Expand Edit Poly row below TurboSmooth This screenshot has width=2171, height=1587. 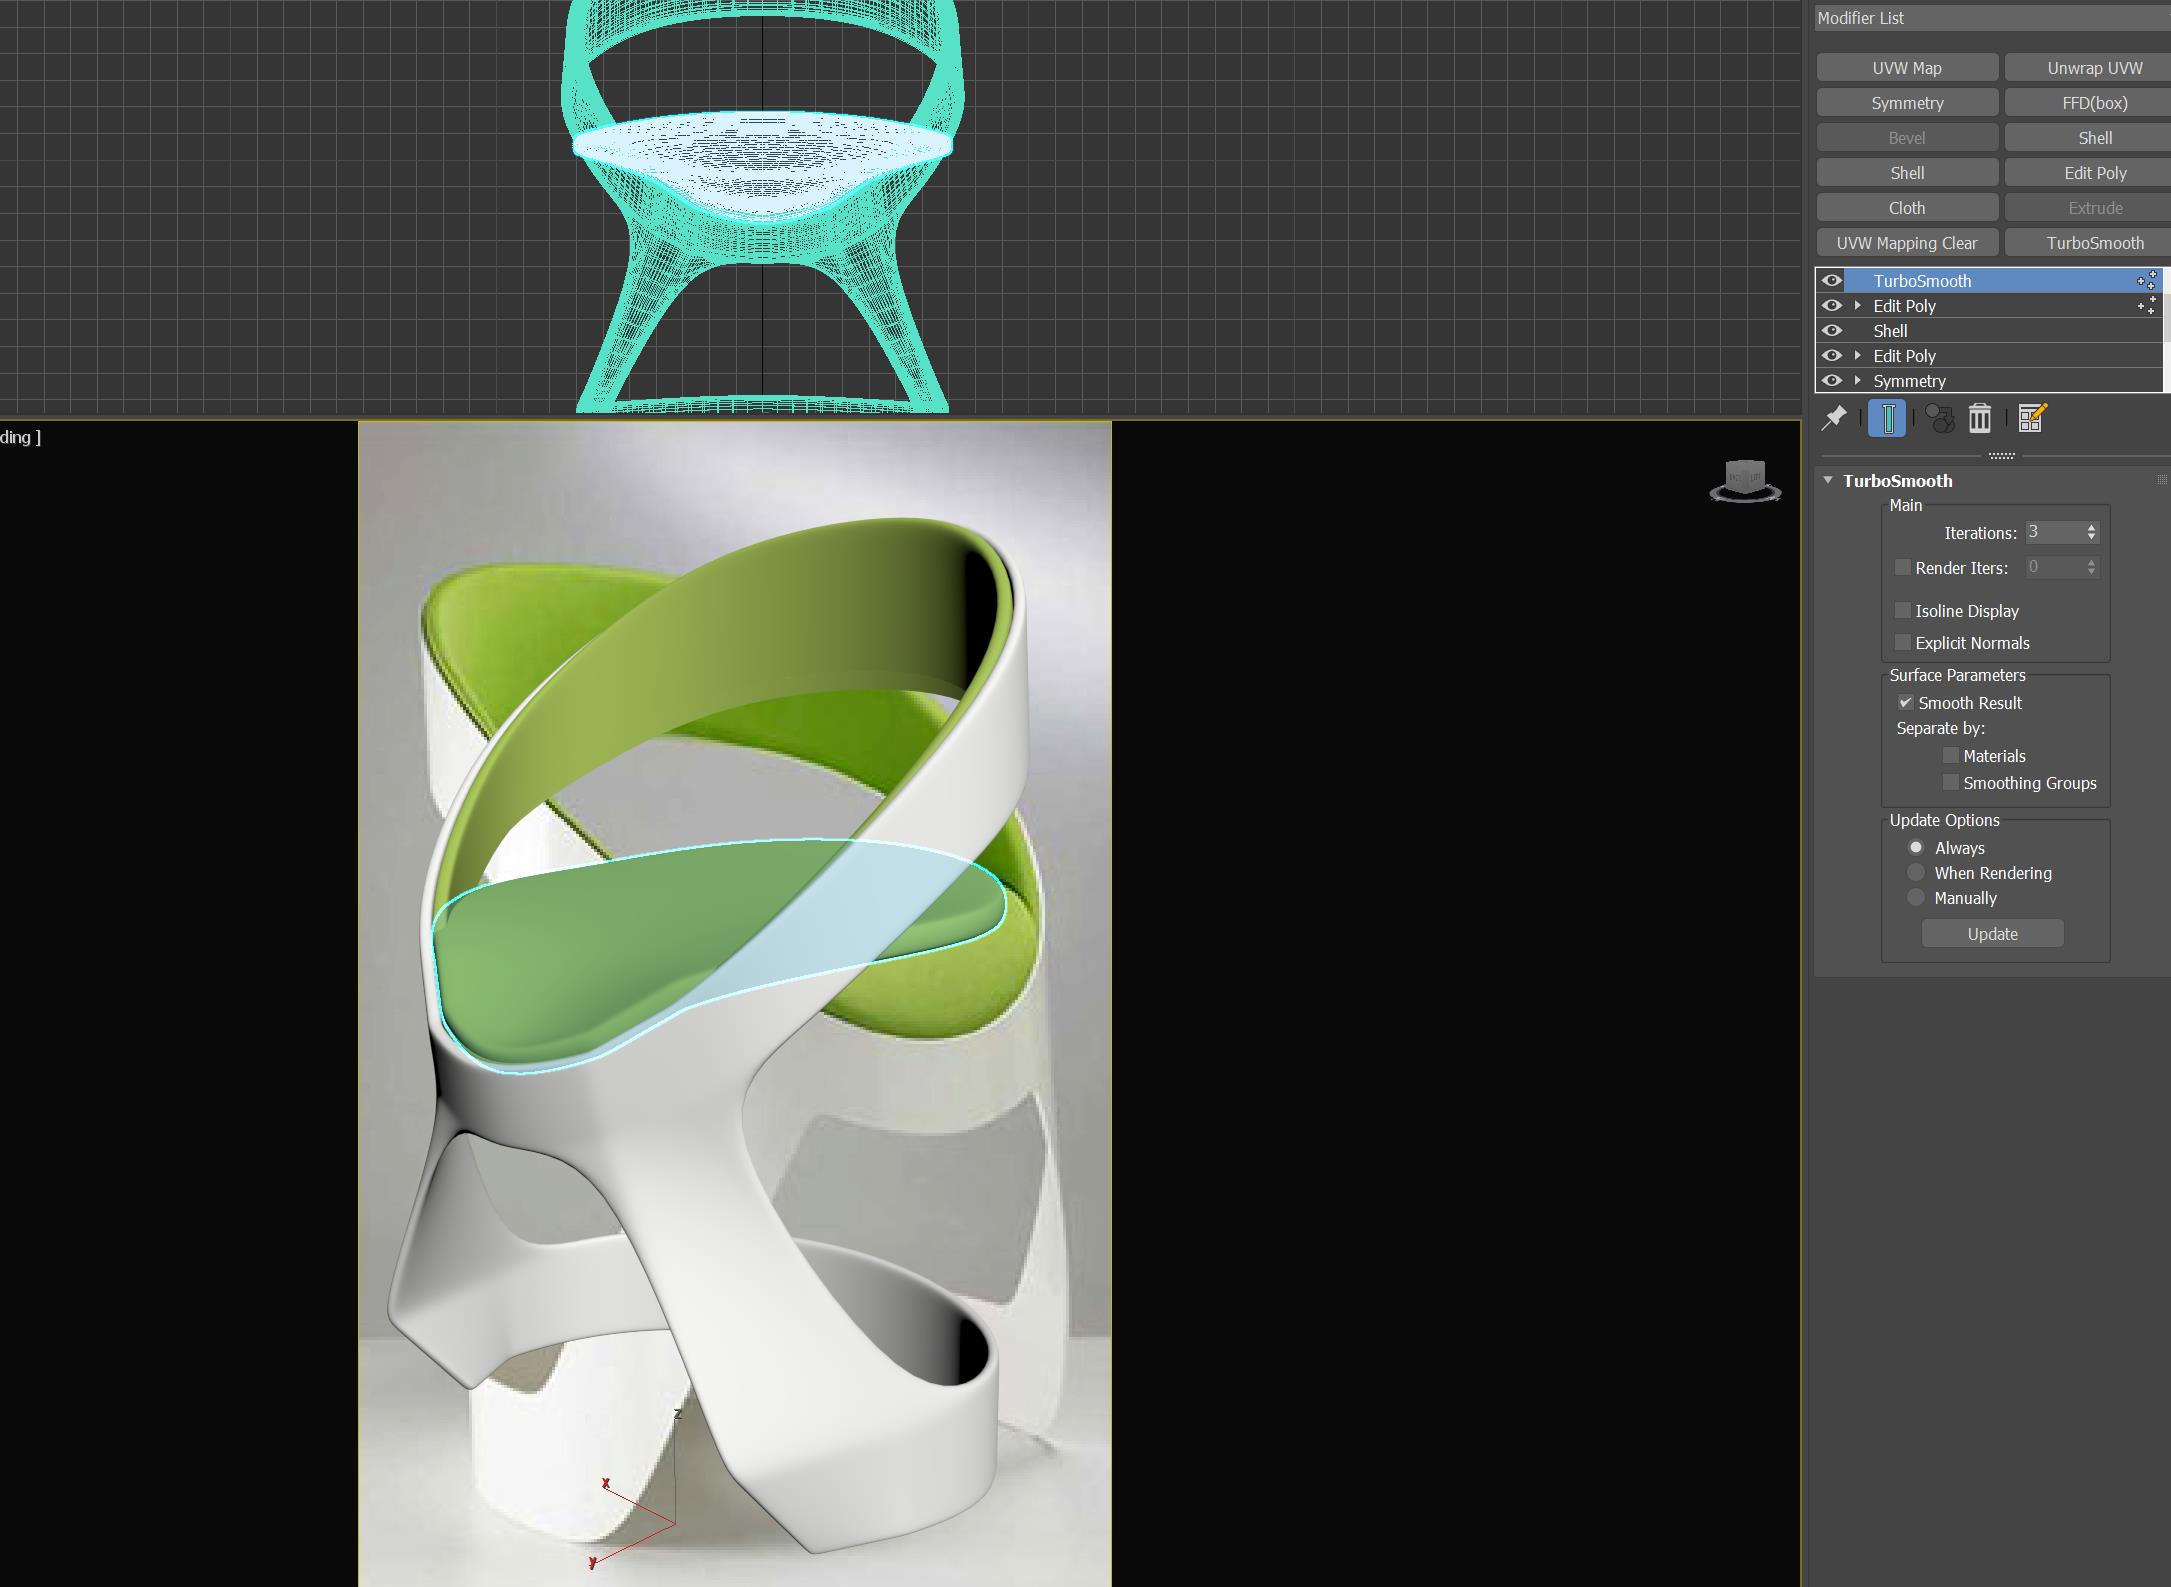point(1858,306)
